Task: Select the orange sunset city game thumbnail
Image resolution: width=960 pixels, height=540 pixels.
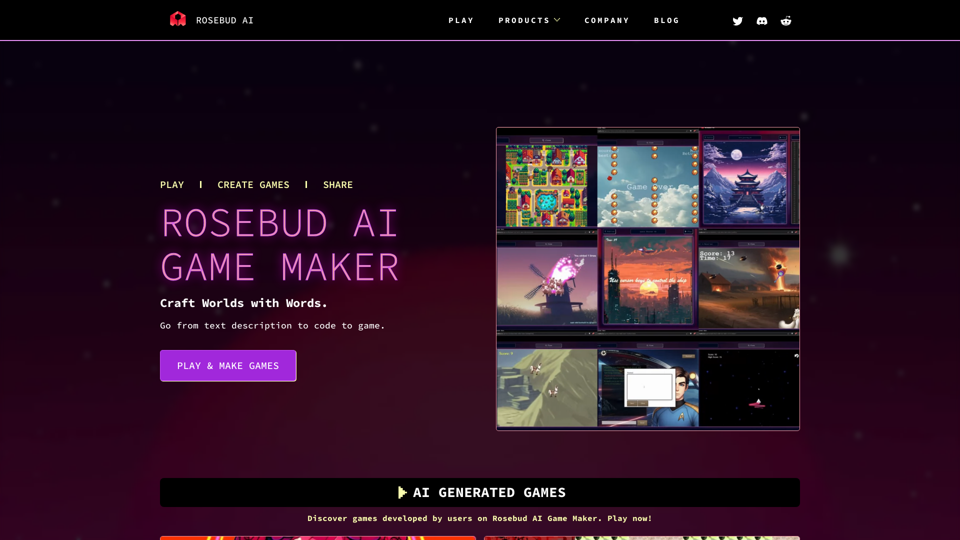Action: coord(648,280)
